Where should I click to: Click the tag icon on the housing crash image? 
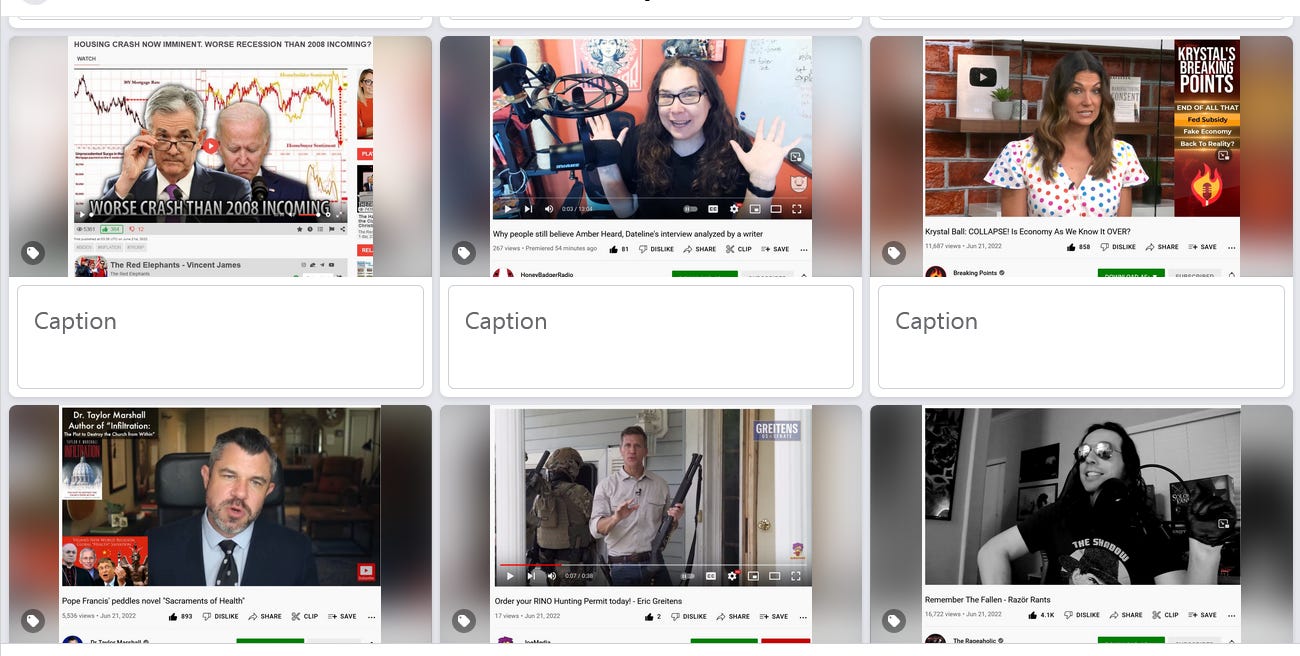click(x=33, y=253)
